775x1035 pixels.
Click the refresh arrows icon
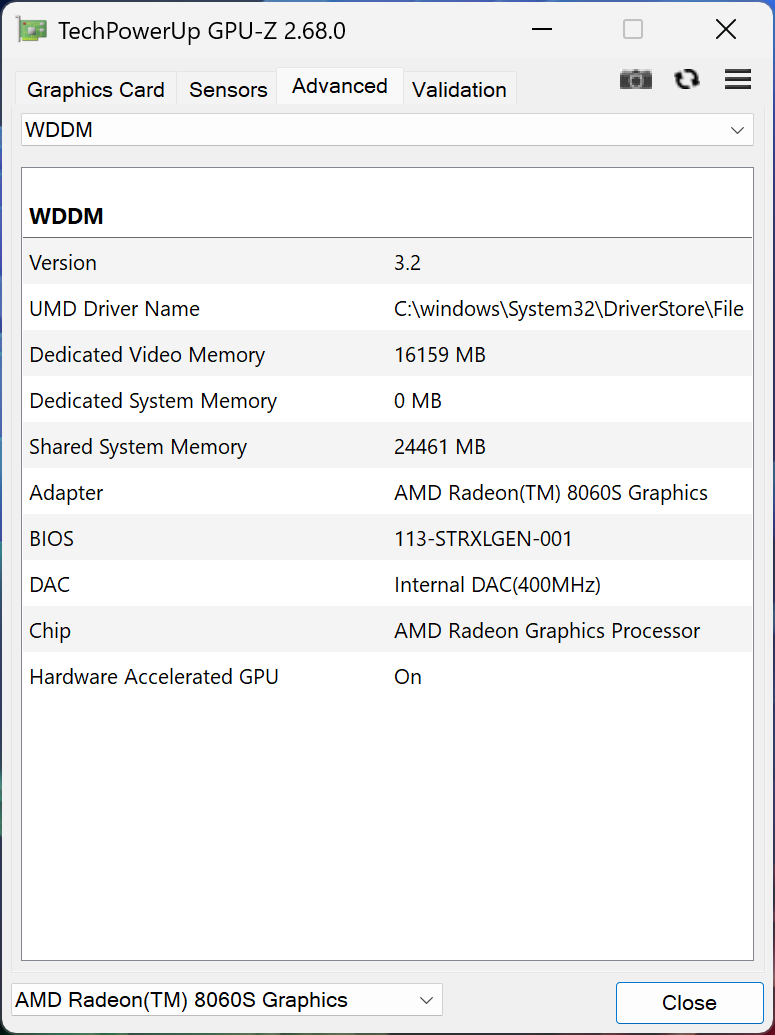coord(687,80)
